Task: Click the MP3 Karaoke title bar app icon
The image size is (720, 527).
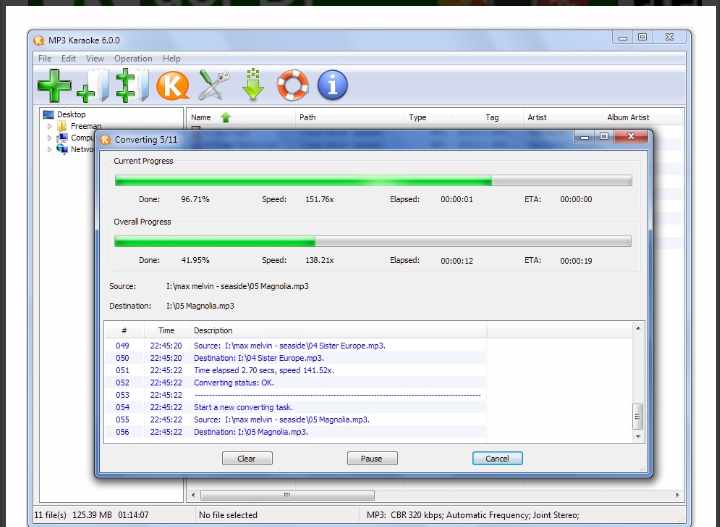Action: point(39,40)
